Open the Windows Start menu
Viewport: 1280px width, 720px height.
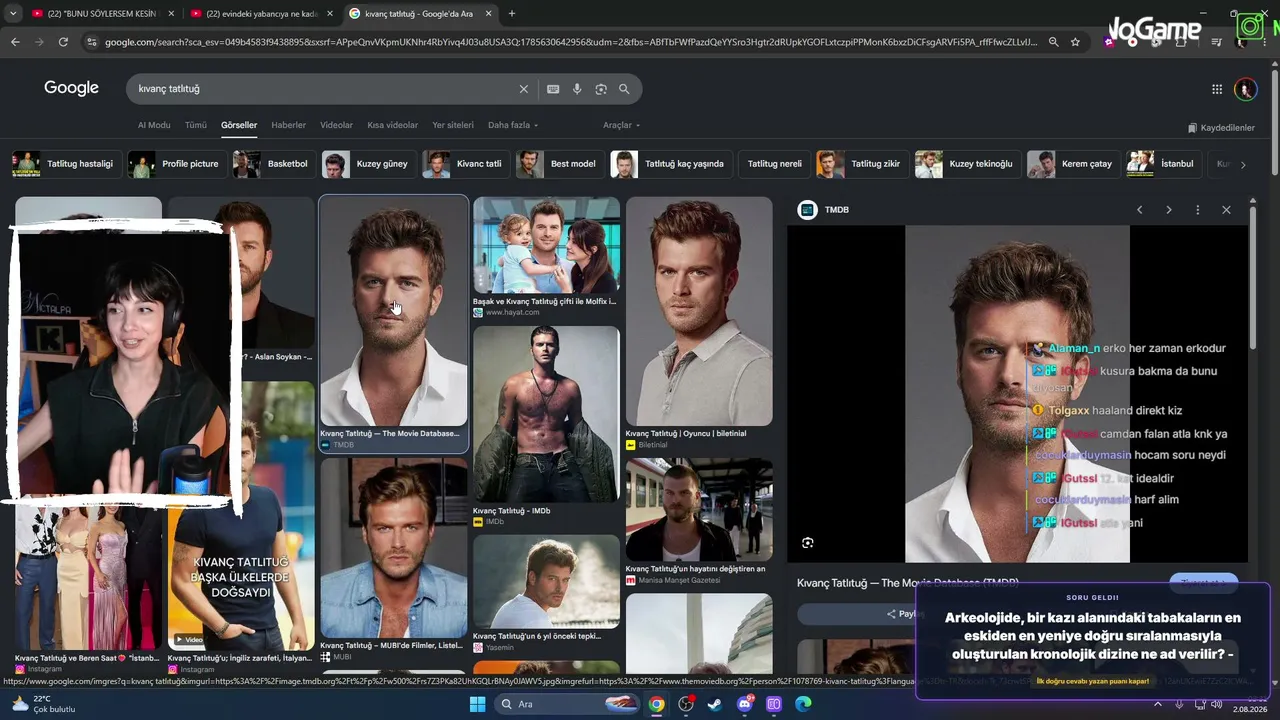[x=477, y=704]
